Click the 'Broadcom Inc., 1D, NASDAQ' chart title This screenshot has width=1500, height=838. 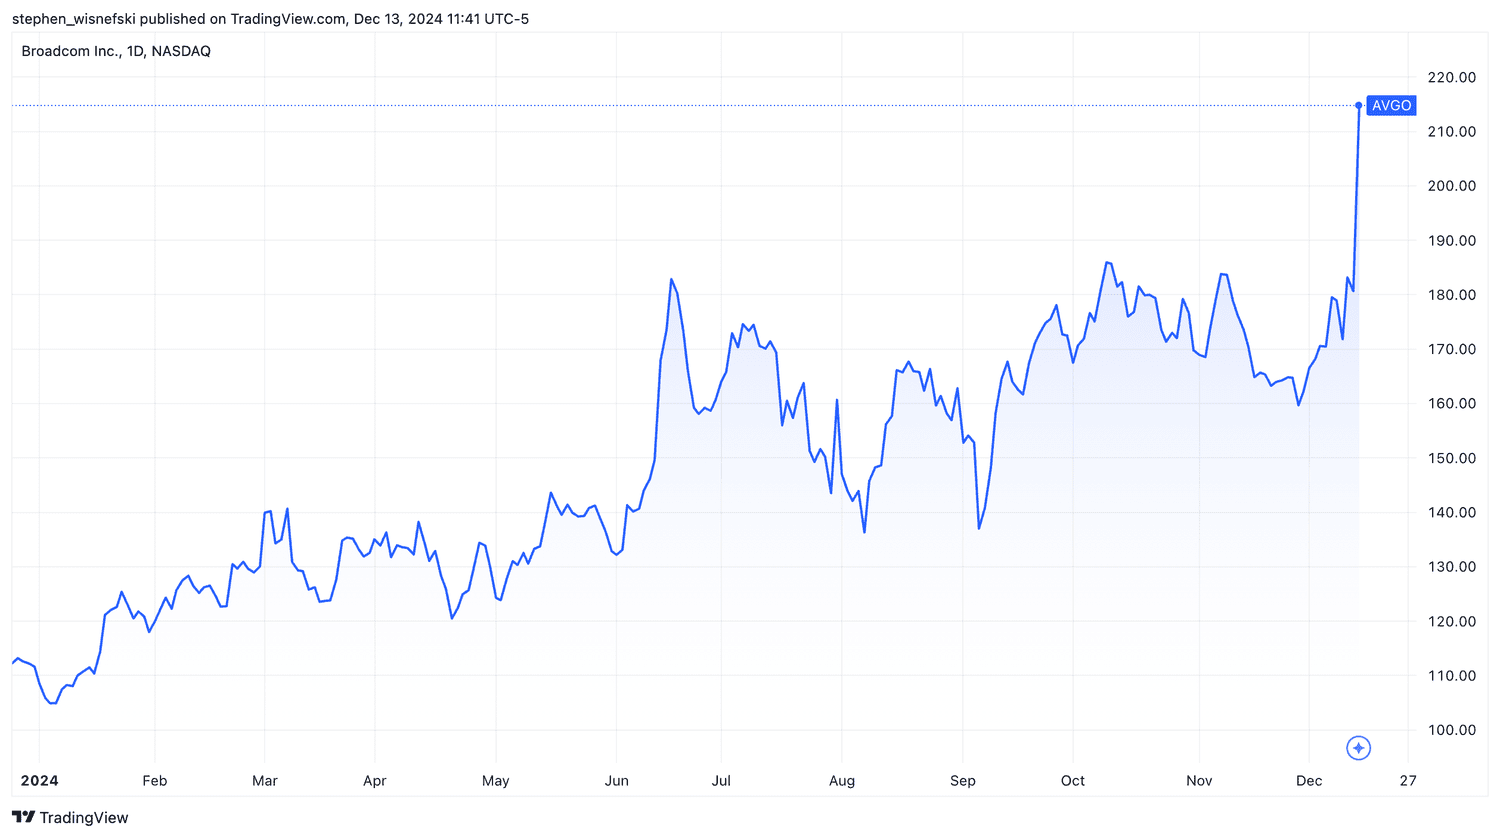(116, 51)
